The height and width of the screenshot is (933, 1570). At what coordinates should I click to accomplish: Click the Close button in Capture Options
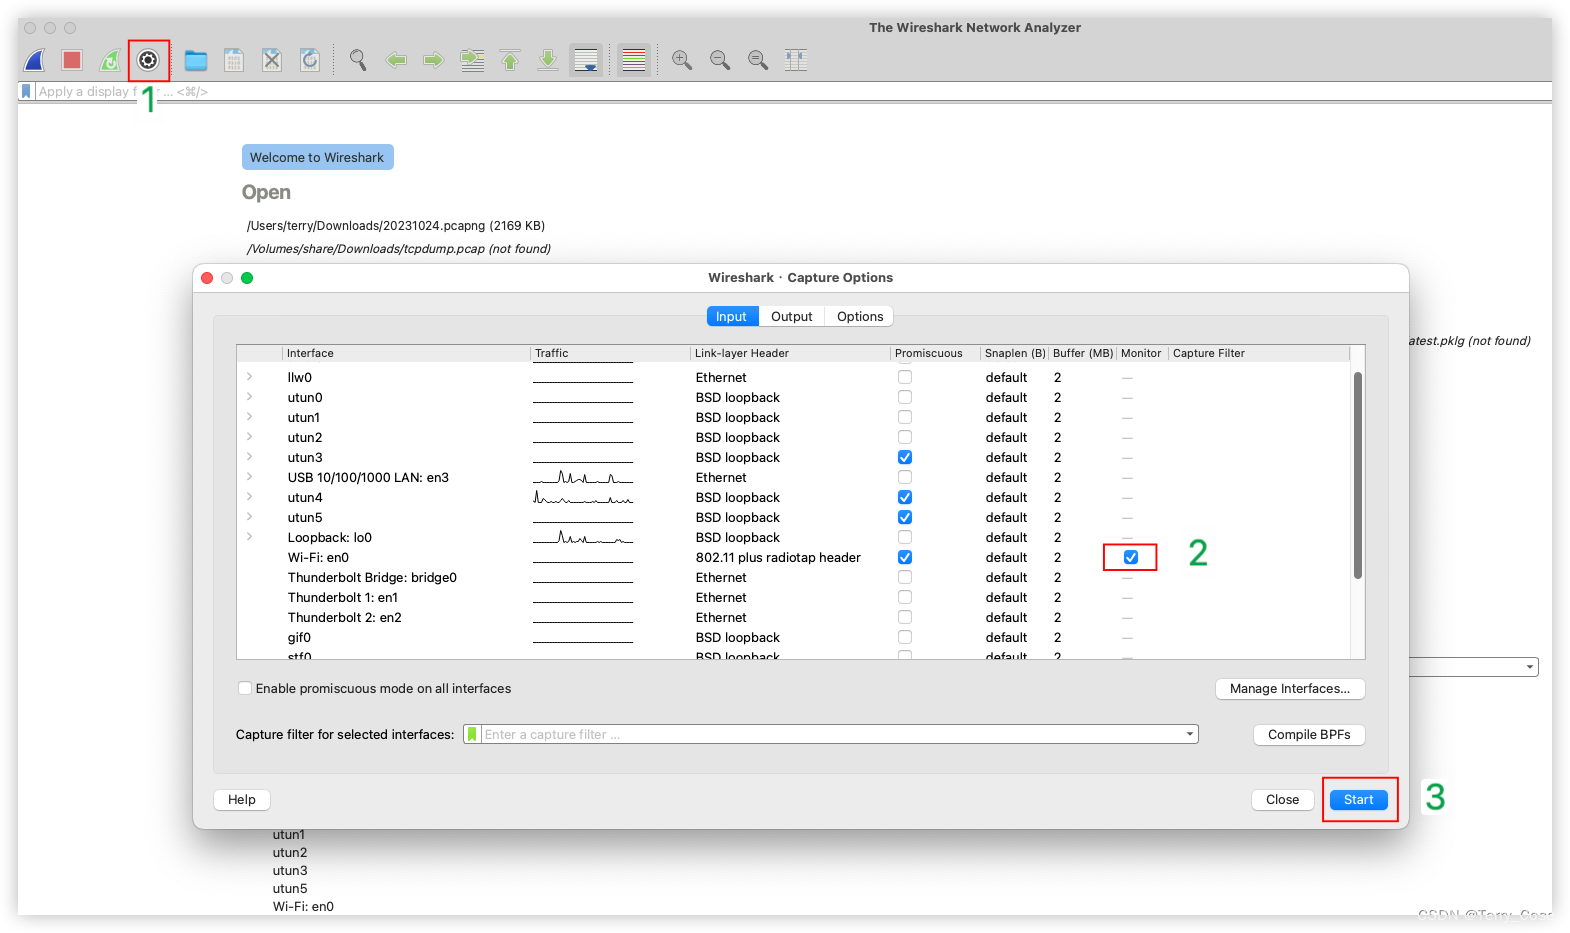point(1282,799)
